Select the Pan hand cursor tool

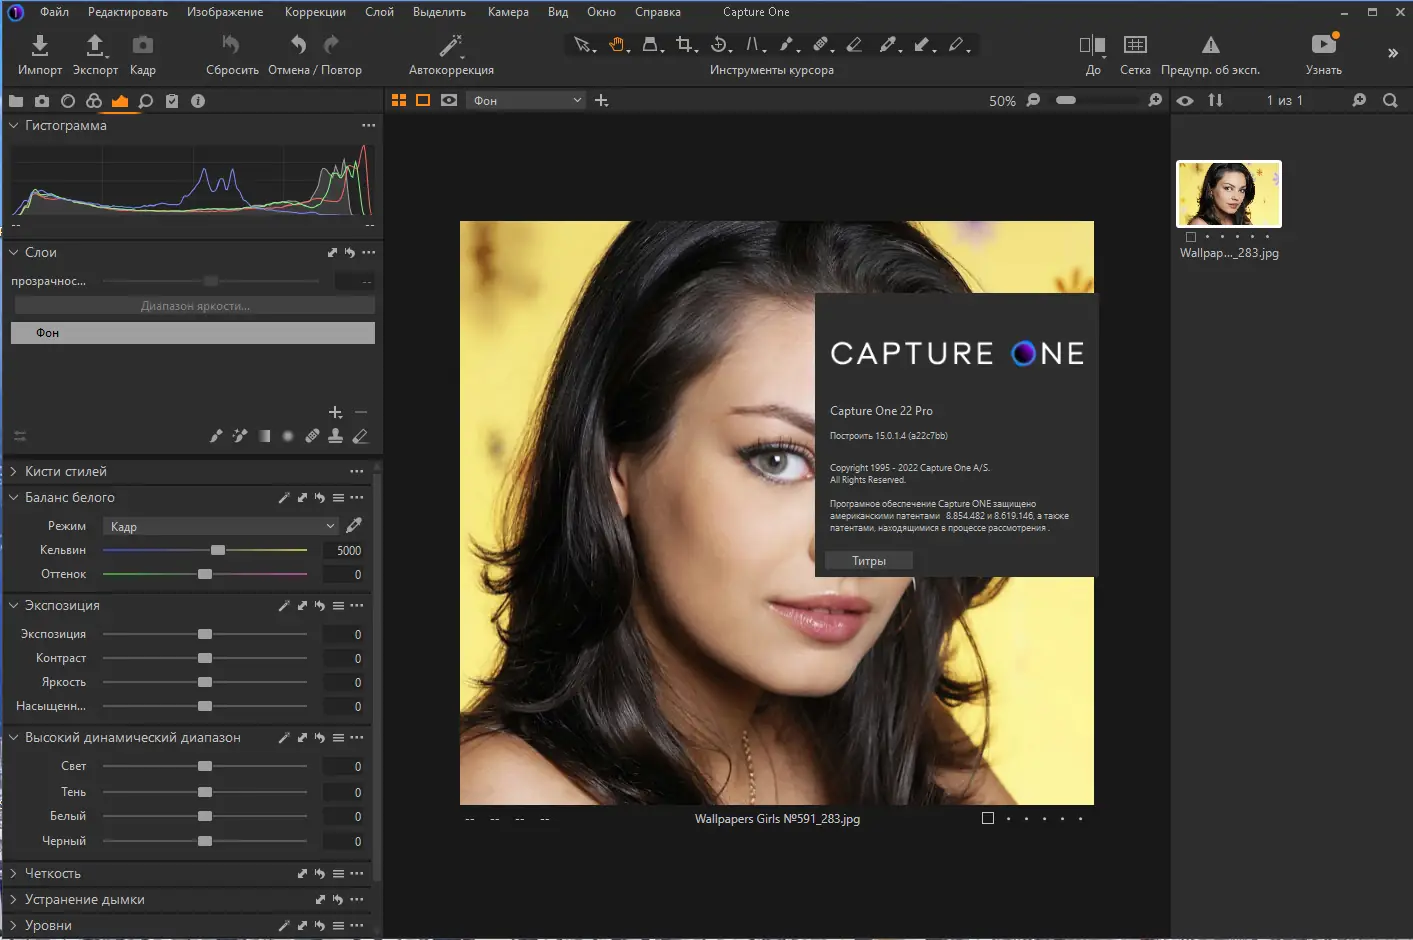click(x=617, y=44)
